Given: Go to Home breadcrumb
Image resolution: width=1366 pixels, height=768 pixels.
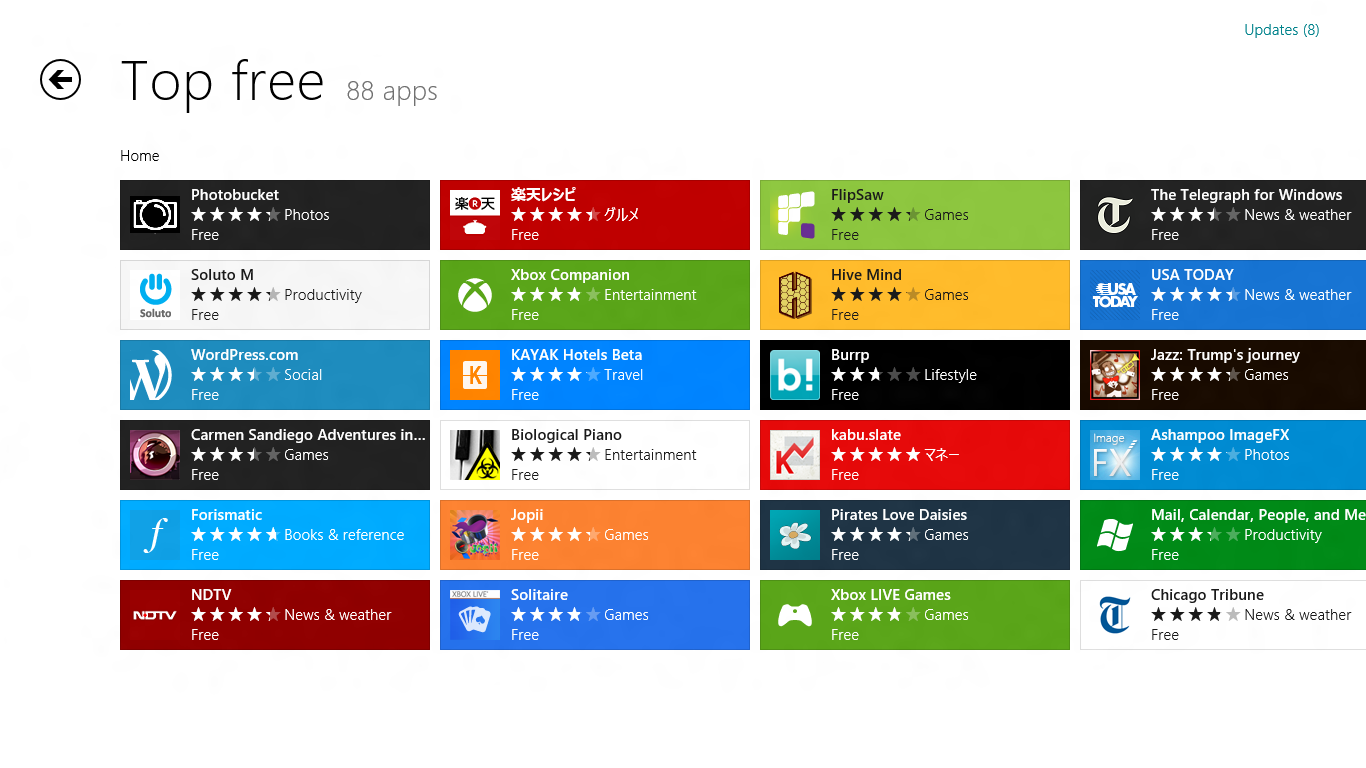Looking at the screenshot, I should click(x=140, y=156).
